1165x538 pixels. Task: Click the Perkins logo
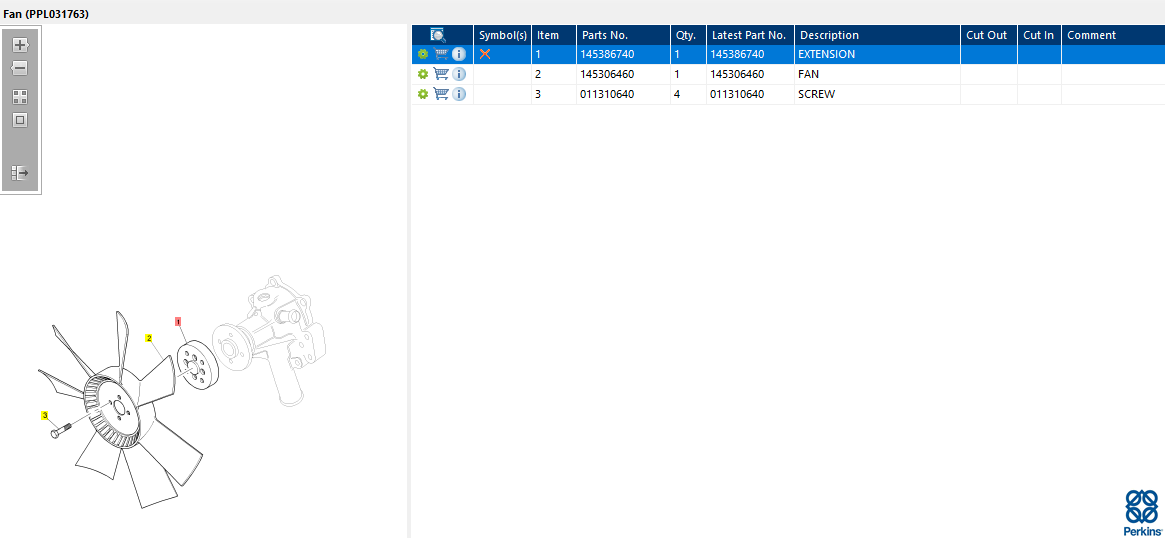point(1142,512)
